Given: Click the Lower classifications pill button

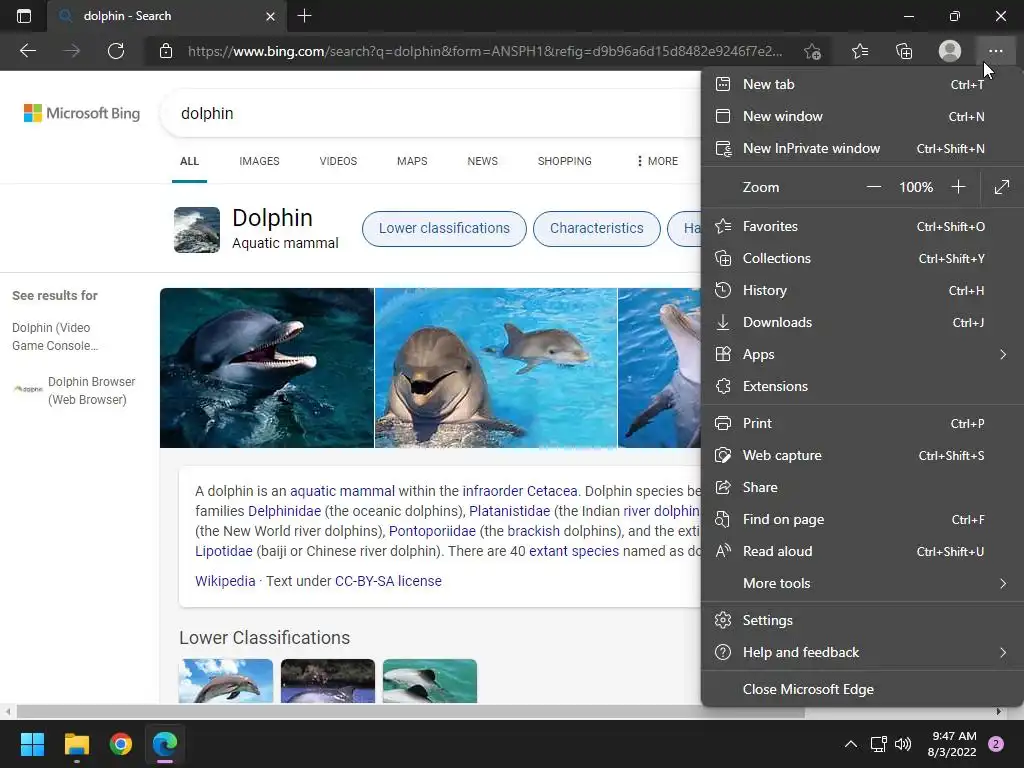Looking at the screenshot, I should [444, 229].
